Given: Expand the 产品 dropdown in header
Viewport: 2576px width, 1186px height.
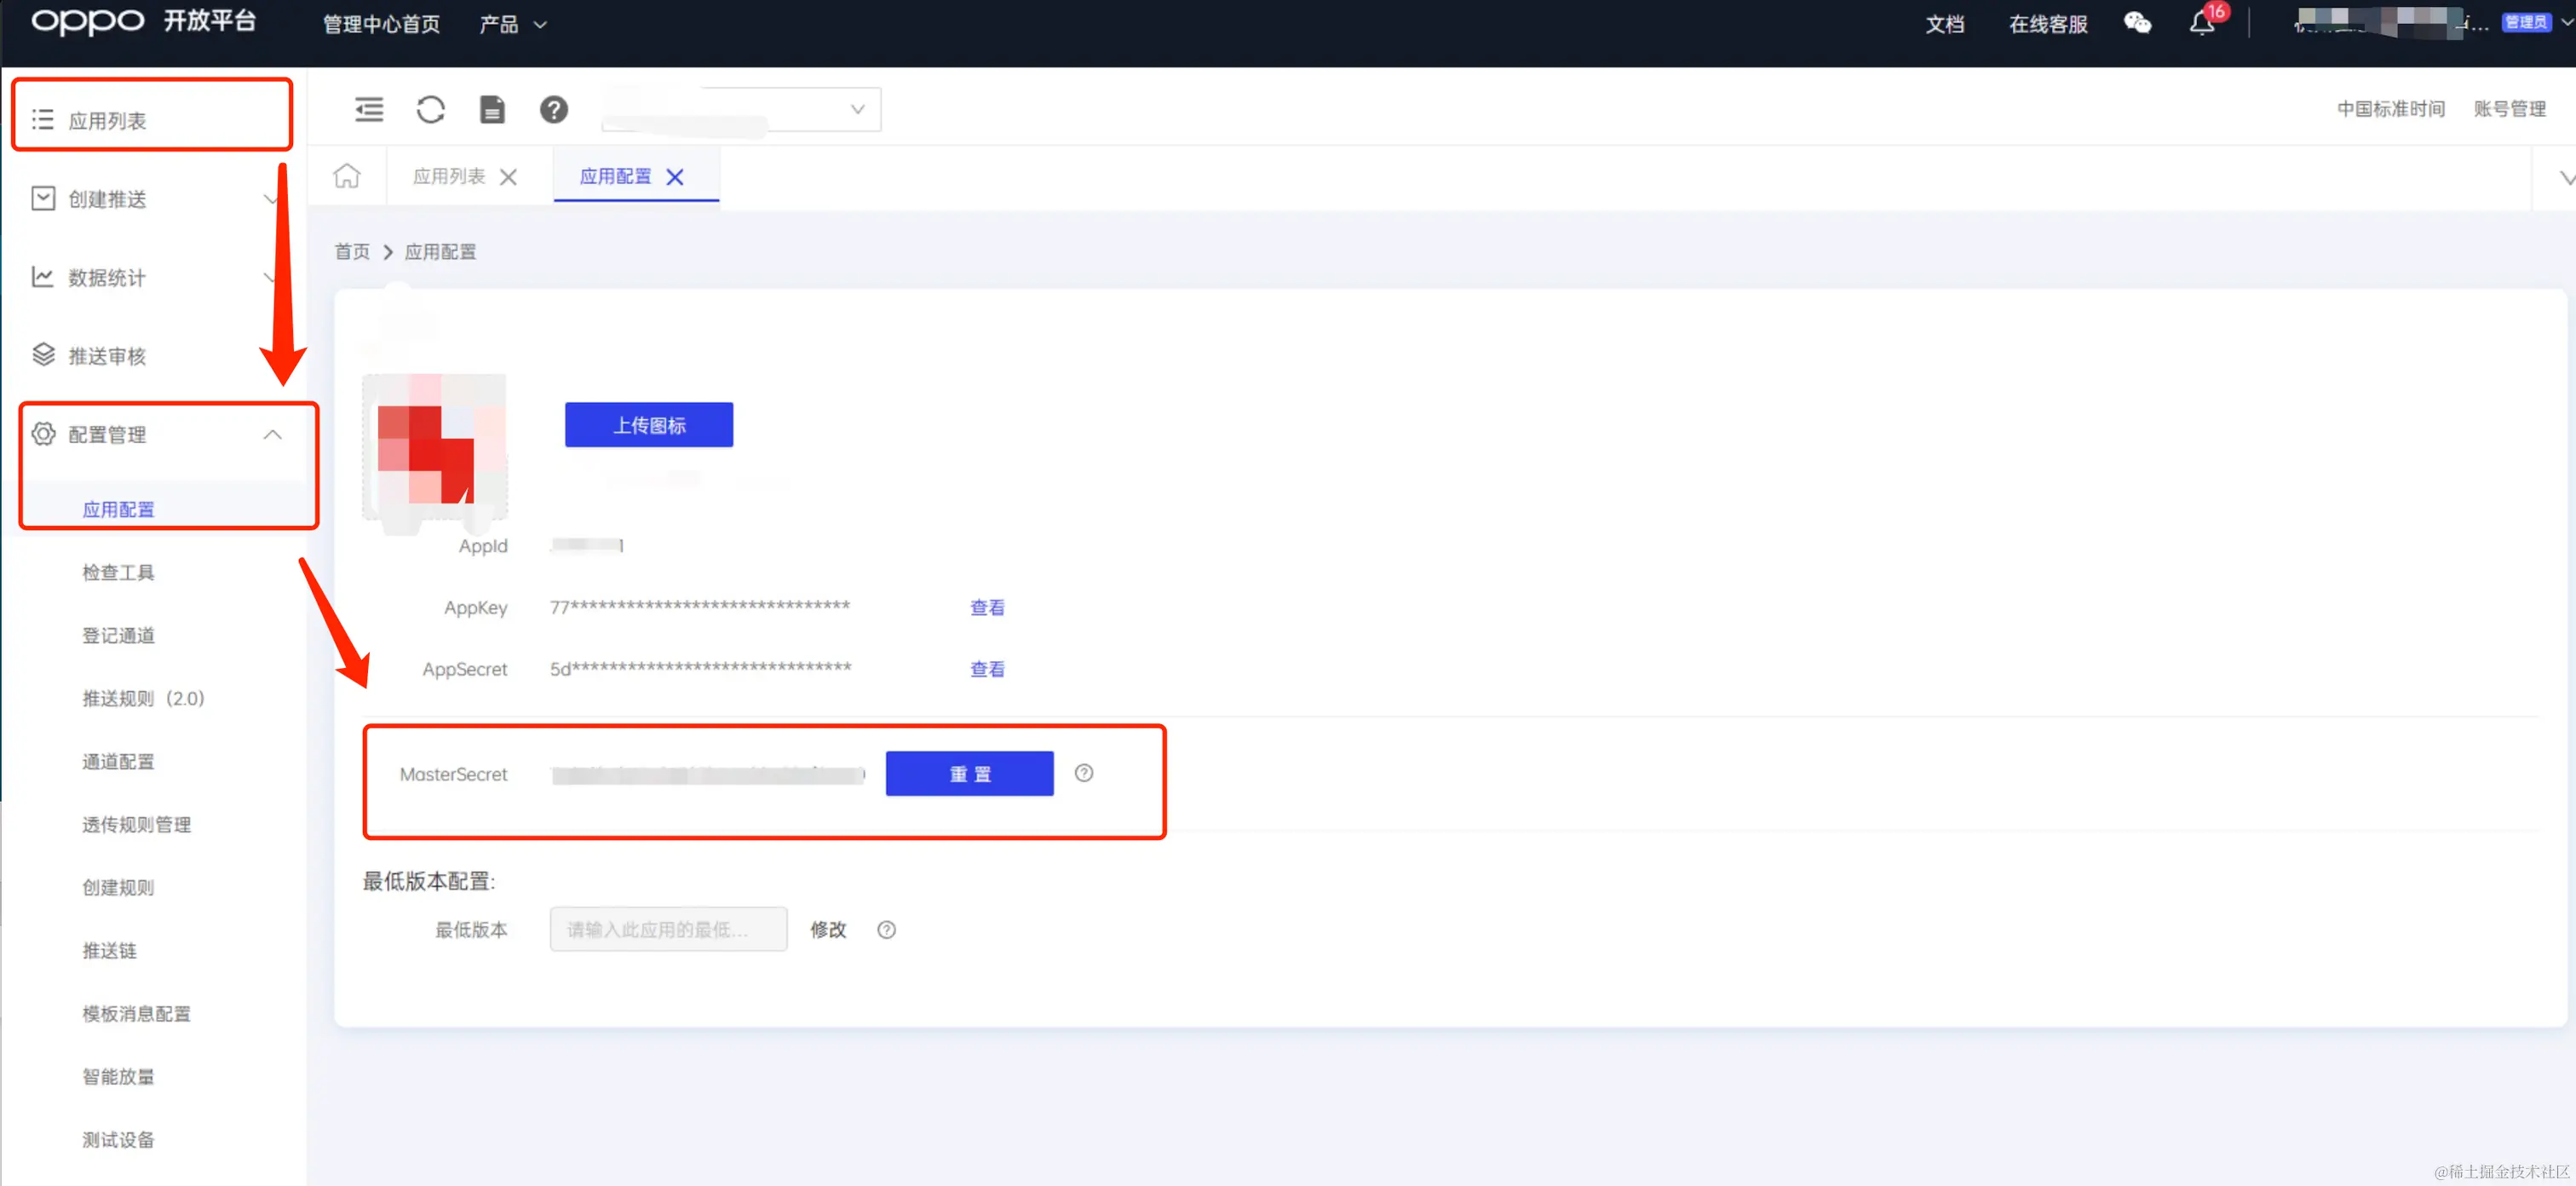Looking at the screenshot, I should pyautogui.click(x=512, y=24).
